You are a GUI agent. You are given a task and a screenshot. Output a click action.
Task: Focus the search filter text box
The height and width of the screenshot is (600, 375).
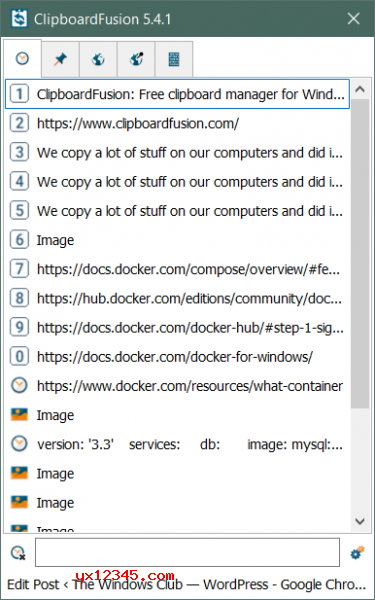(187, 552)
